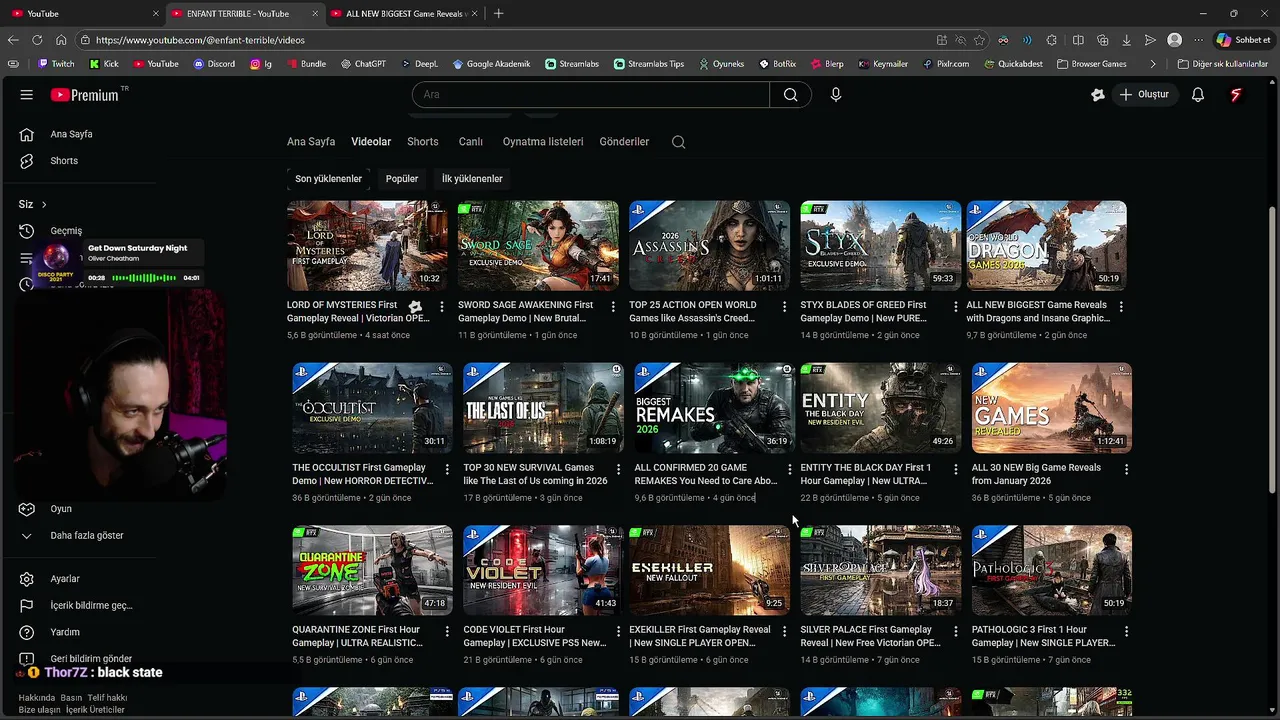Select the Popüler filter chip
The height and width of the screenshot is (720, 1280).
click(402, 179)
